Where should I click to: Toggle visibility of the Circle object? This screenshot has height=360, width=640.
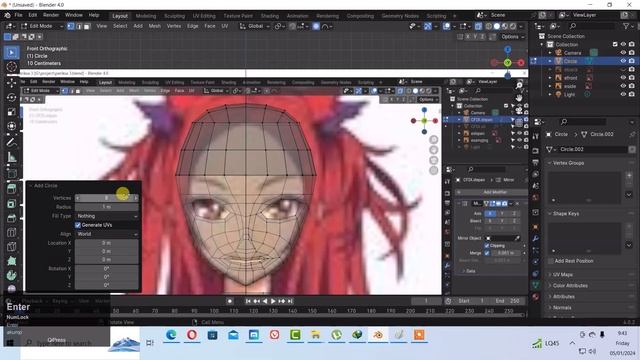(x=623, y=61)
